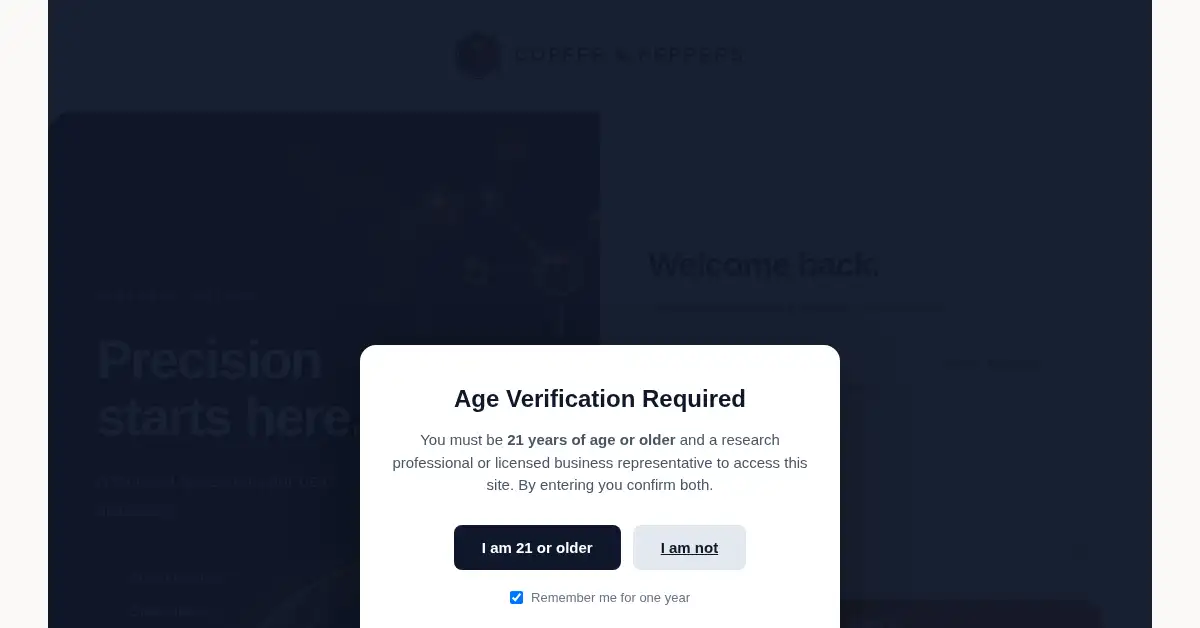Click the bold "21 years of age or older" text

(591, 440)
